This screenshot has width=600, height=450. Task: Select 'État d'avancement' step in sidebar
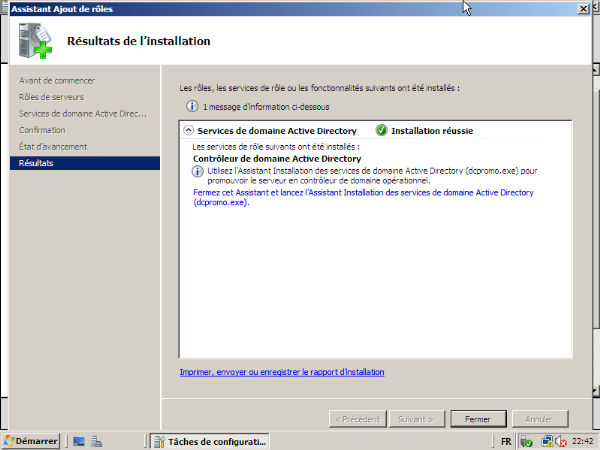tap(53, 147)
